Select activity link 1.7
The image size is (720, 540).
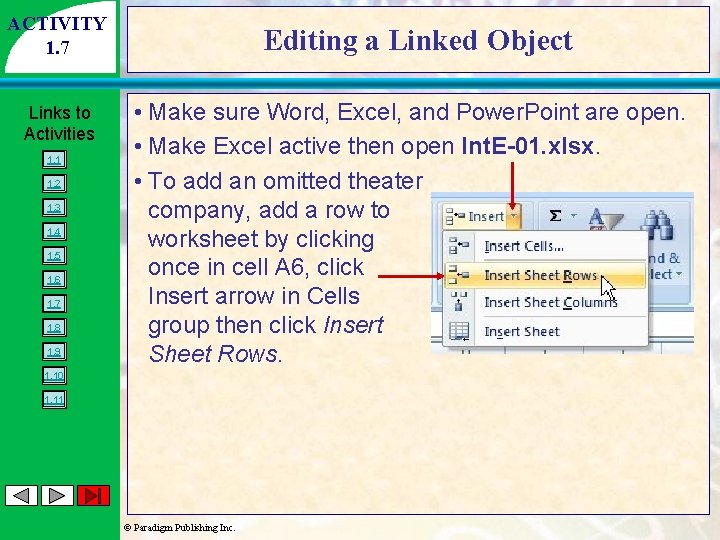point(54,304)
